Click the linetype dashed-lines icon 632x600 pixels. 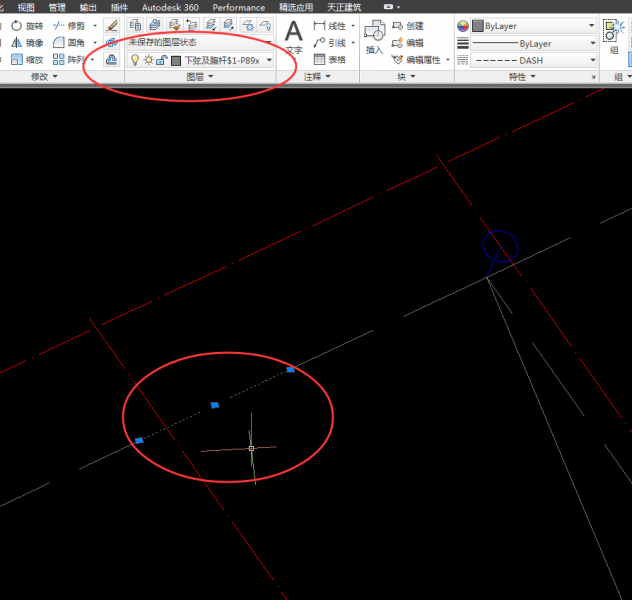(x=463, y=60)
